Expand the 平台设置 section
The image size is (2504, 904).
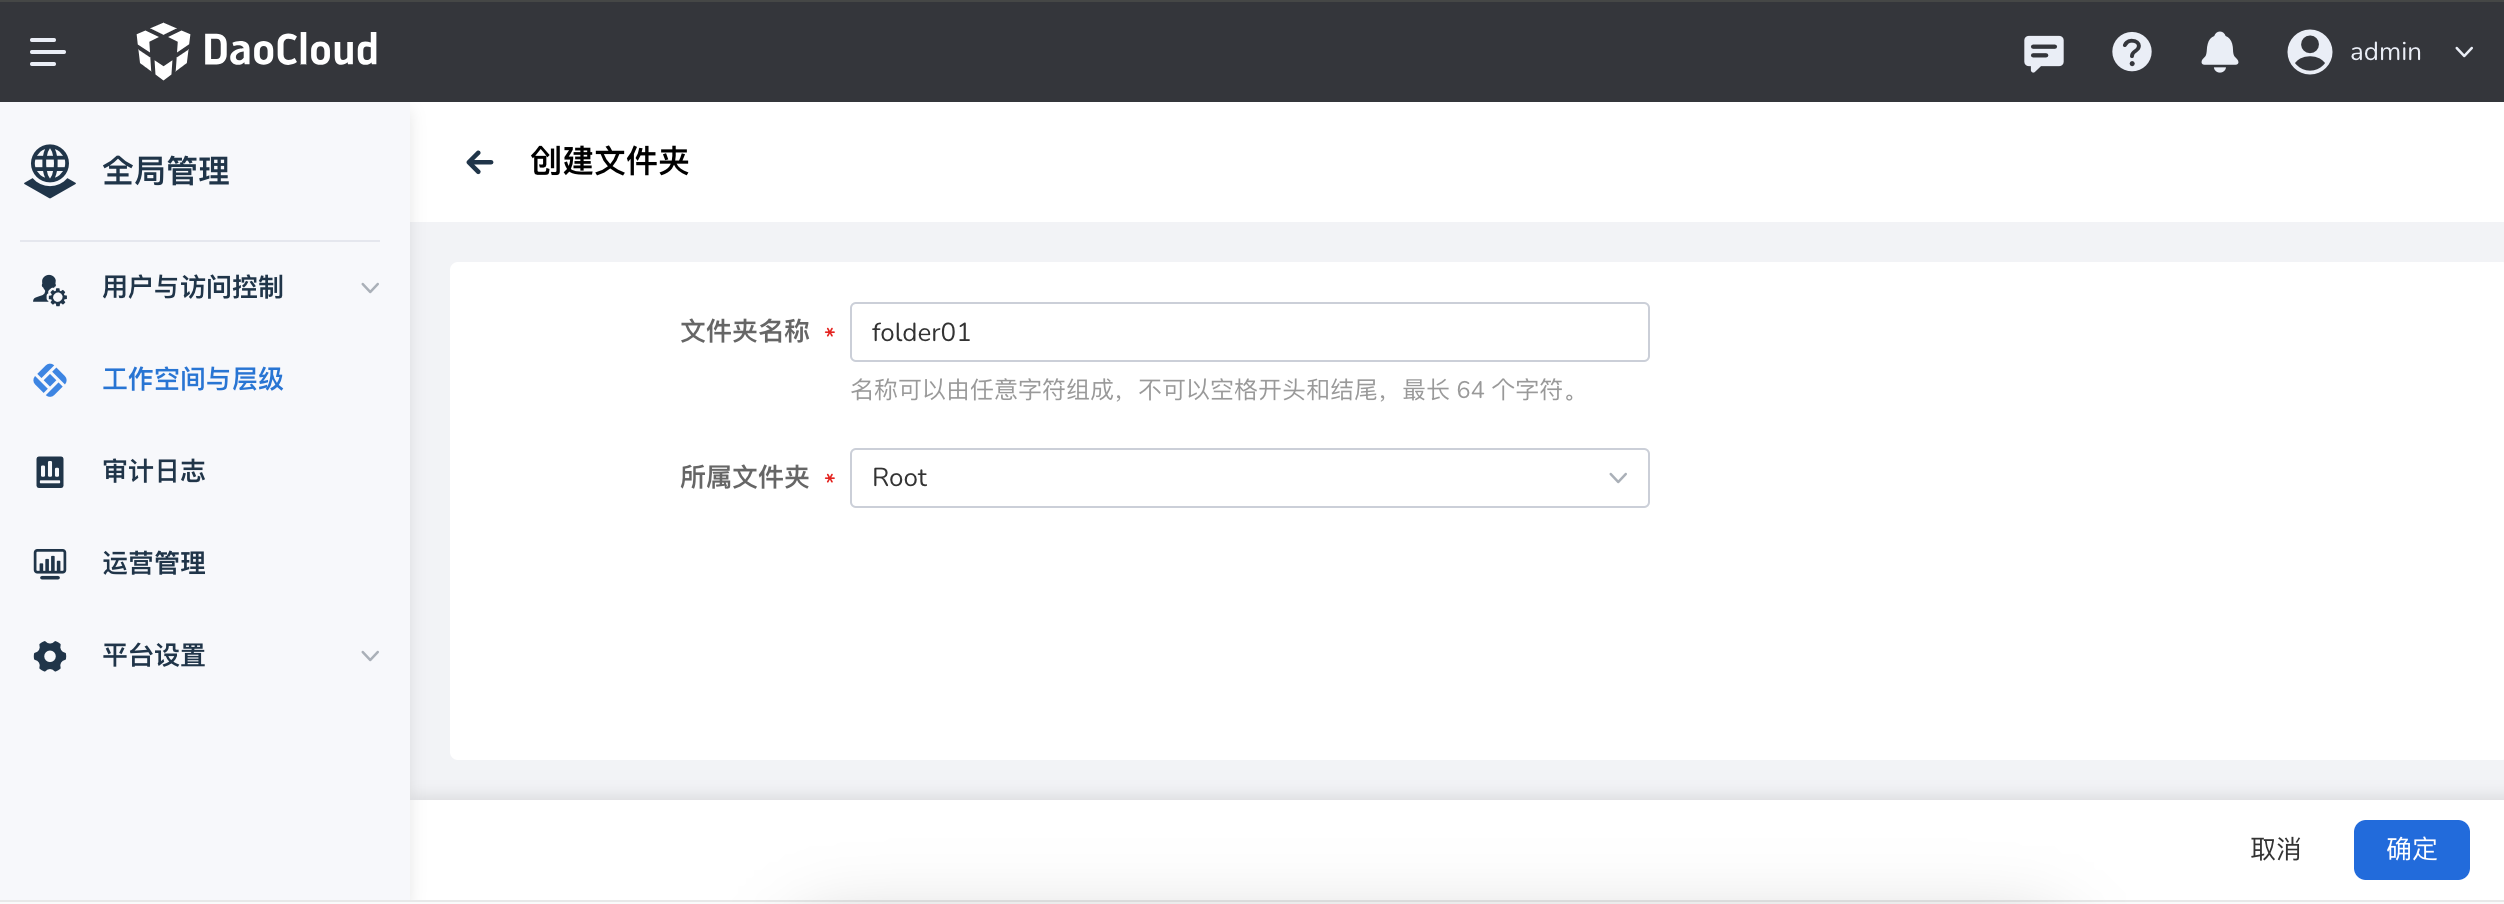pyautogui.click(x=371, y=656)
